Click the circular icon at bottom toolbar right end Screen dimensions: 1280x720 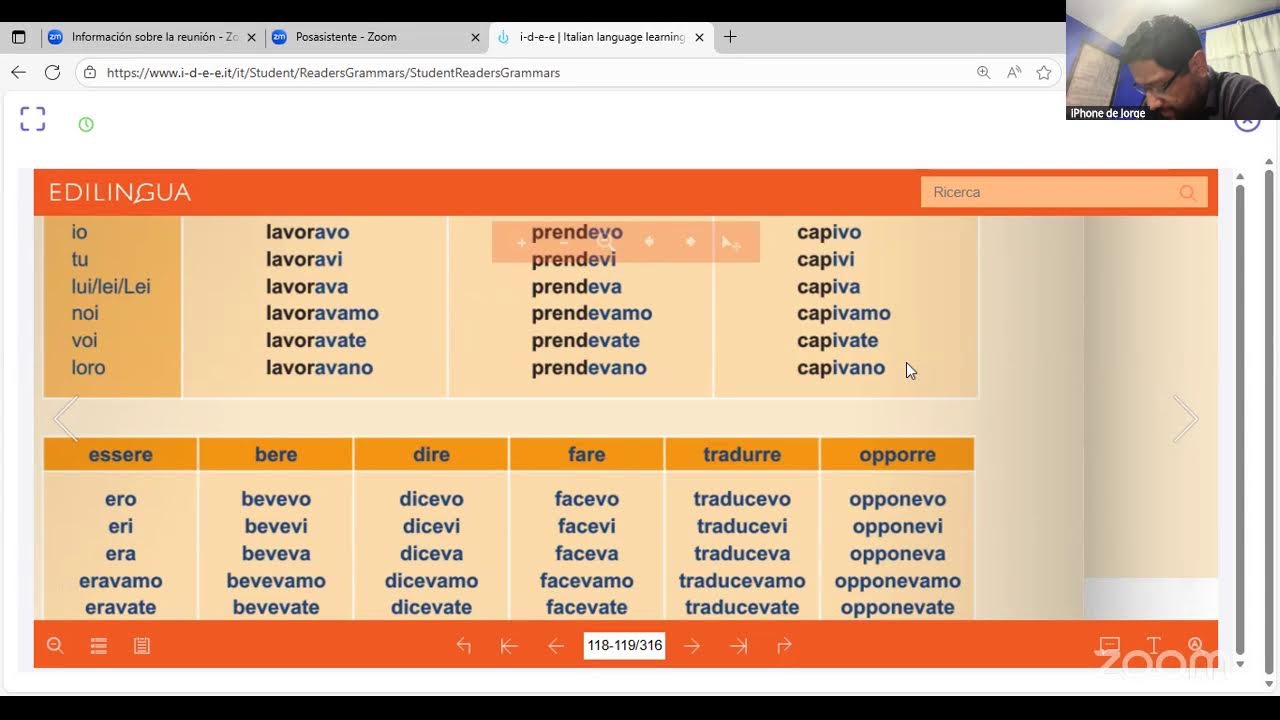1195,646
